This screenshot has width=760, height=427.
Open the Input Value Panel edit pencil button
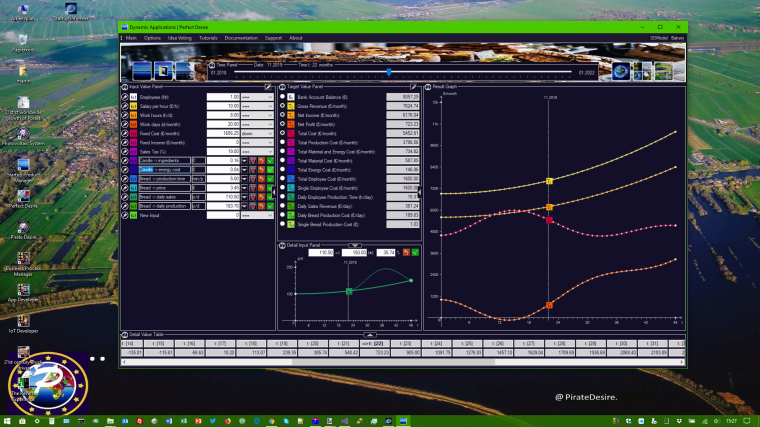[x=267, y=87]
